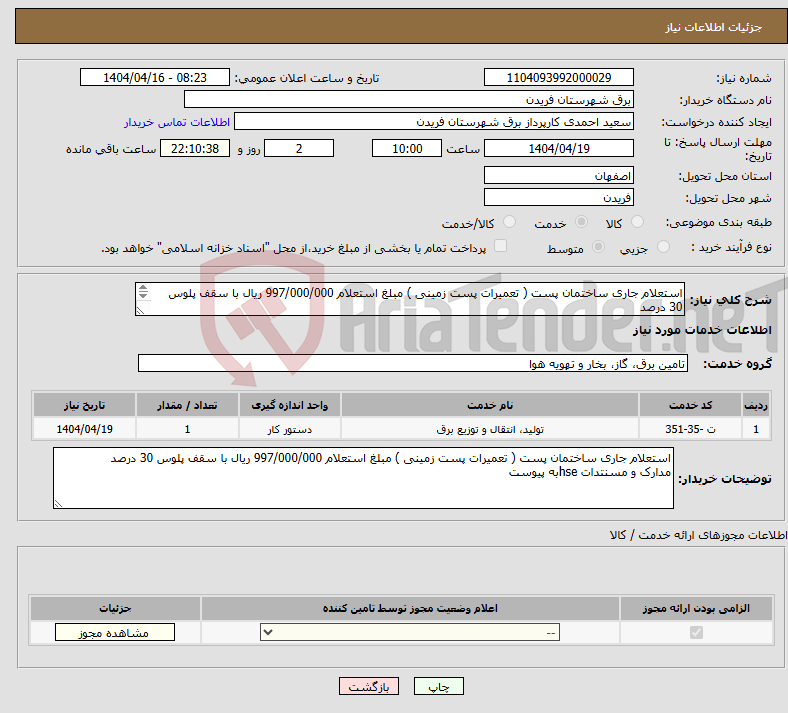Click unit cell دستور کار

click(289, 429)
